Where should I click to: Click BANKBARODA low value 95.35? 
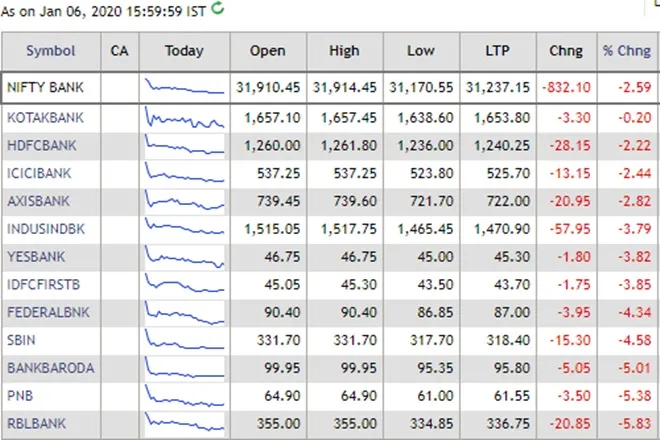[436, 368]
